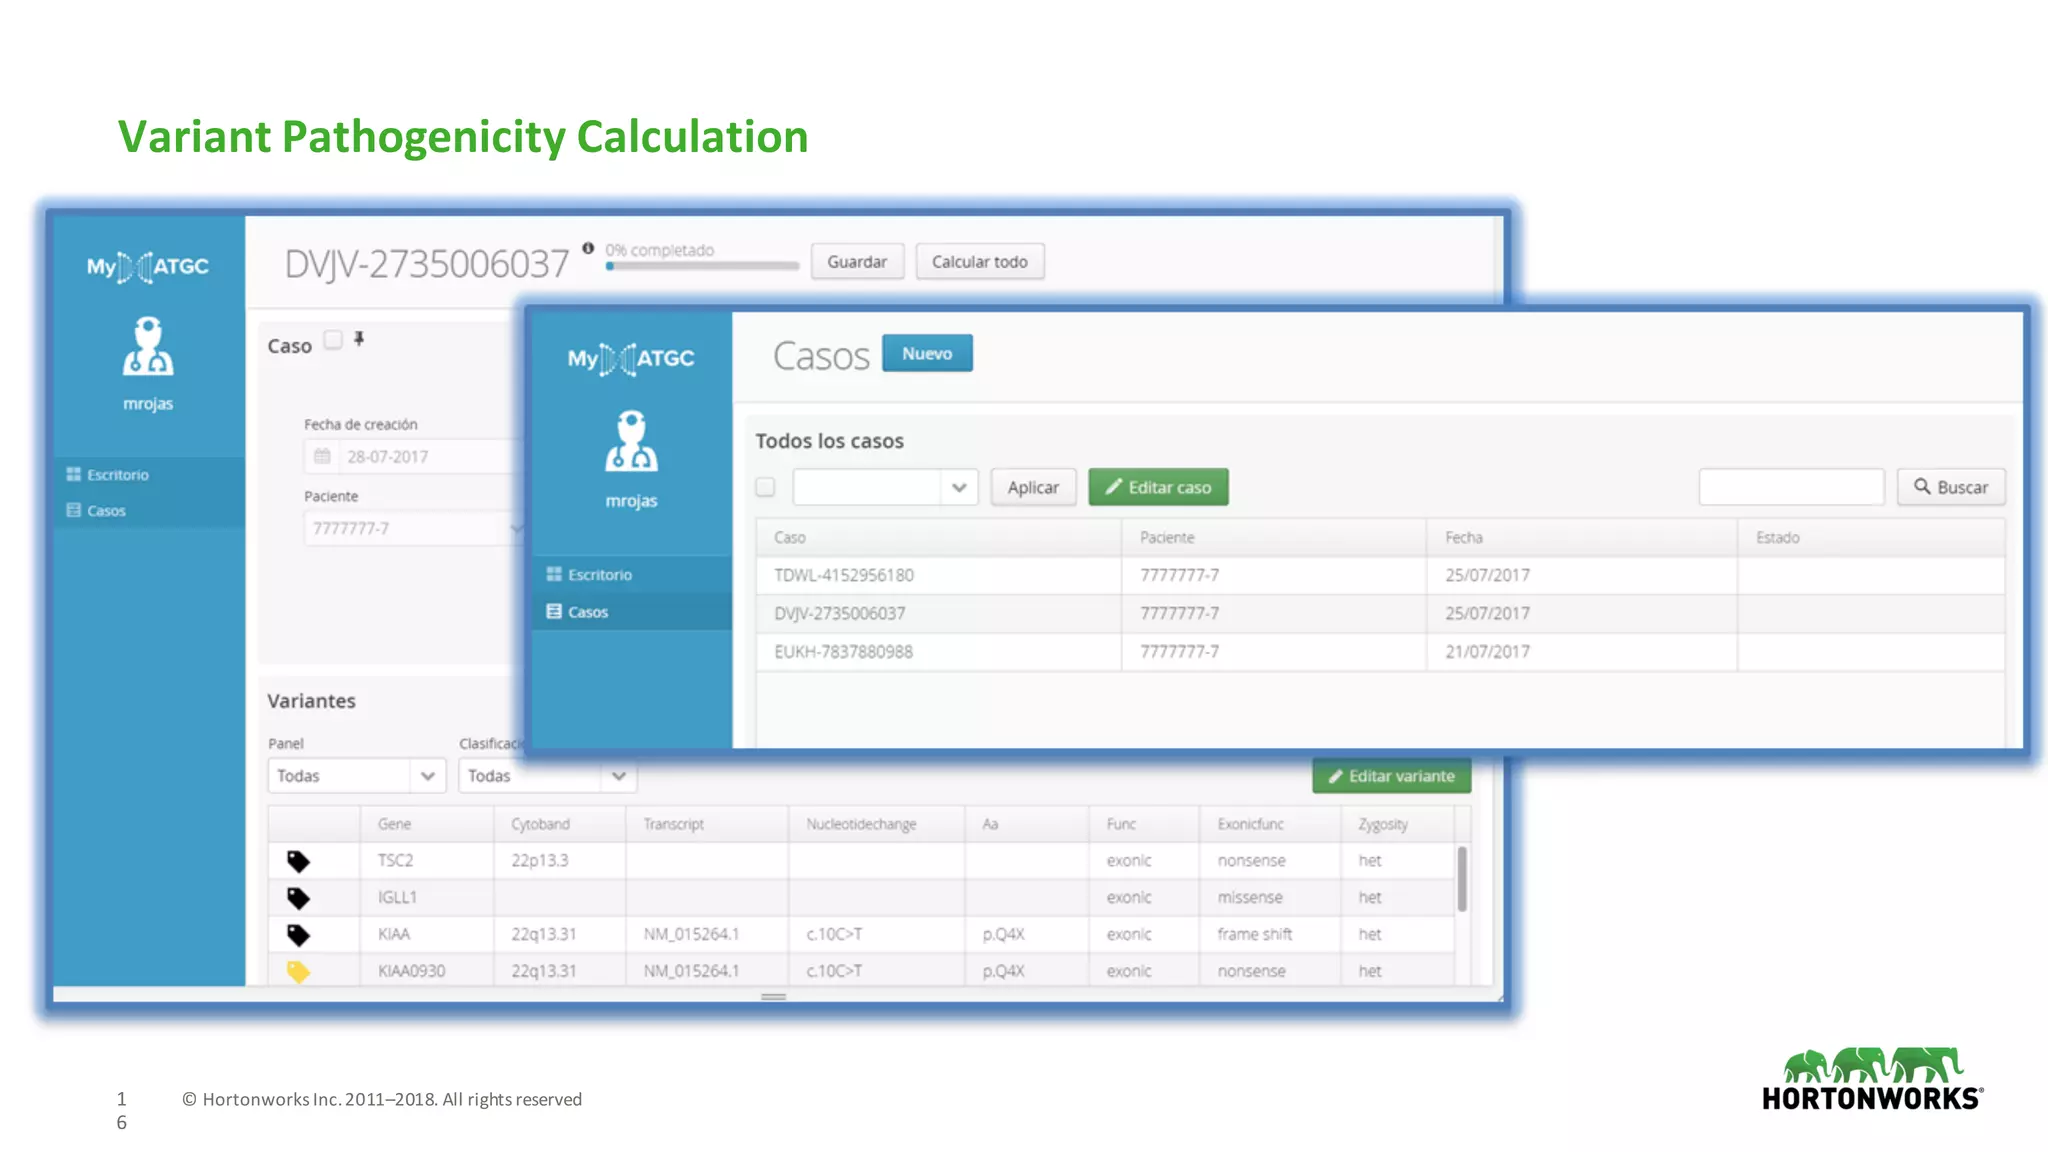Click the tag icon on KIAA row

[298, 935]
